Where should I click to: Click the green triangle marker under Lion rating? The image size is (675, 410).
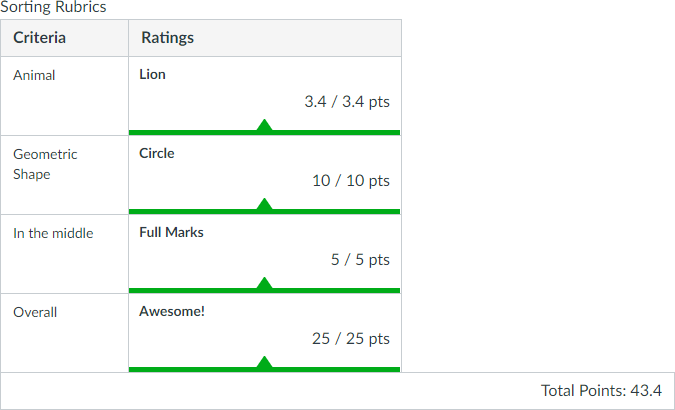click(x=264, y=126)
